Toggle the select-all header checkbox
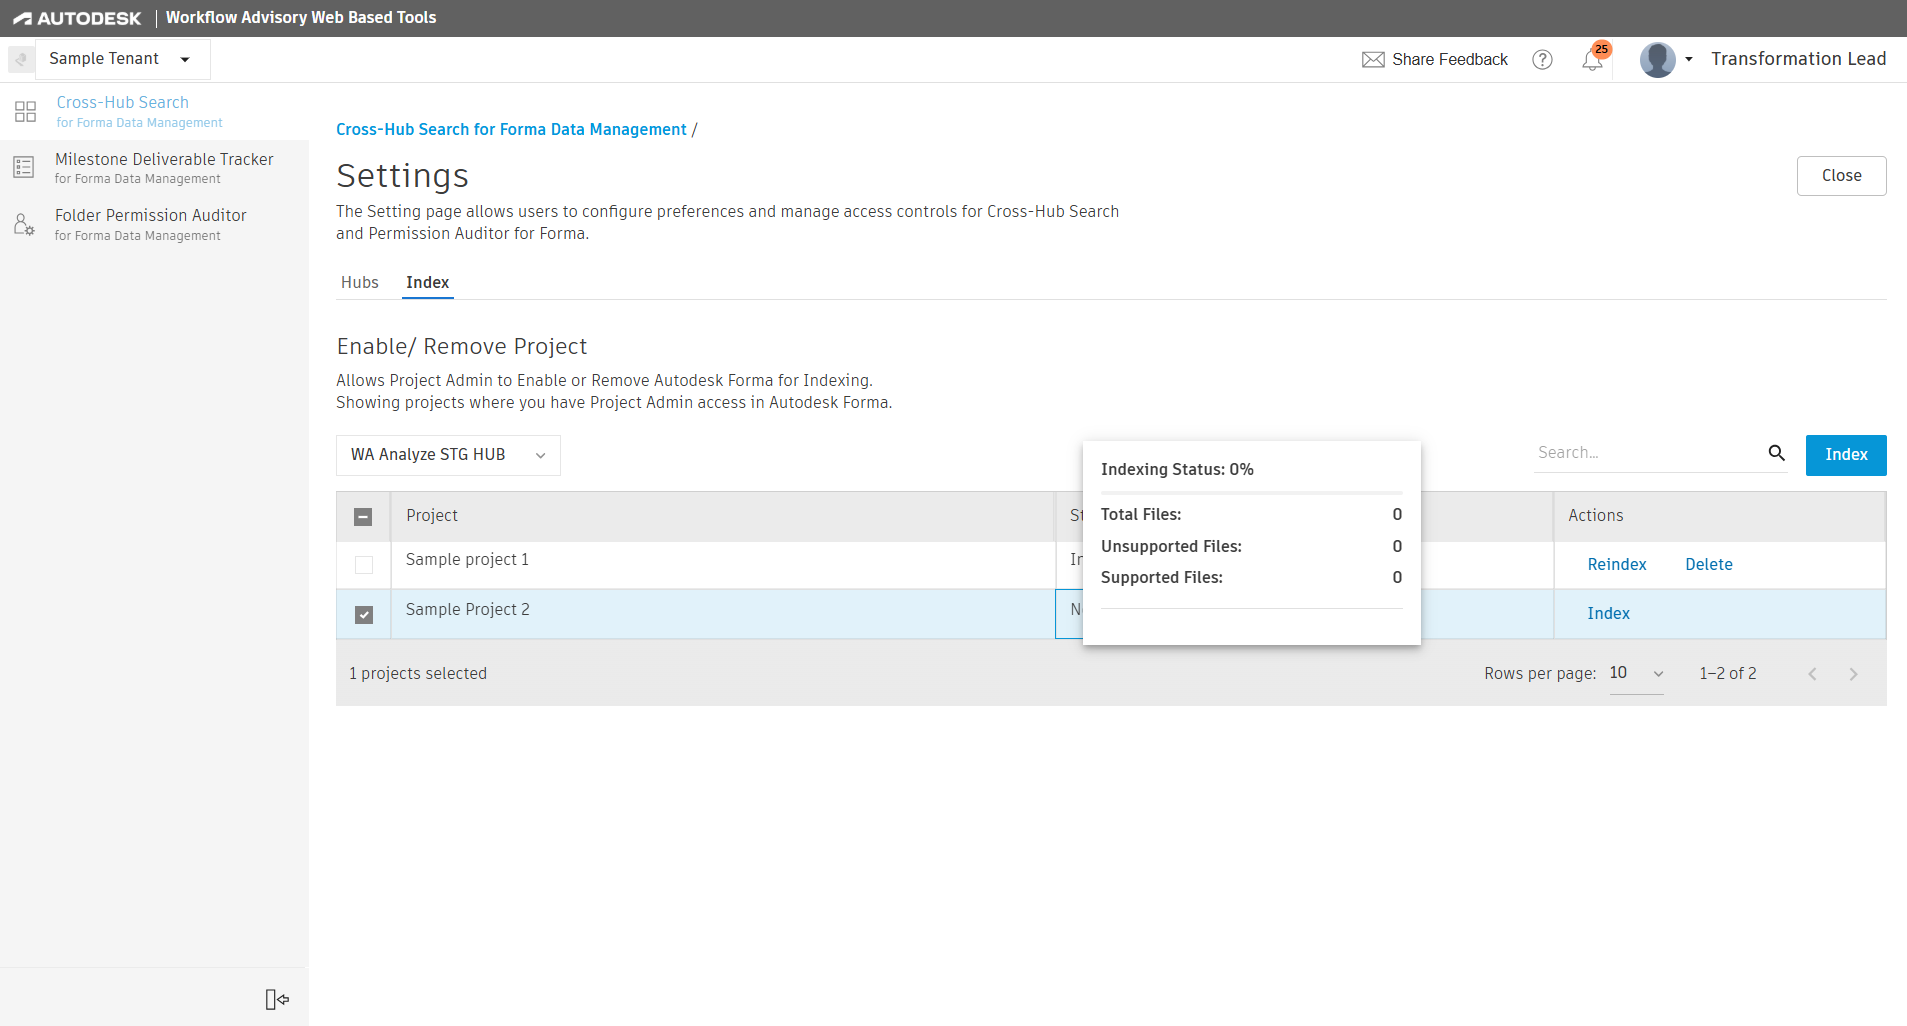The width and height of the screenshot is (1907, 1026). pyautogui.click(x=363, y=517)
